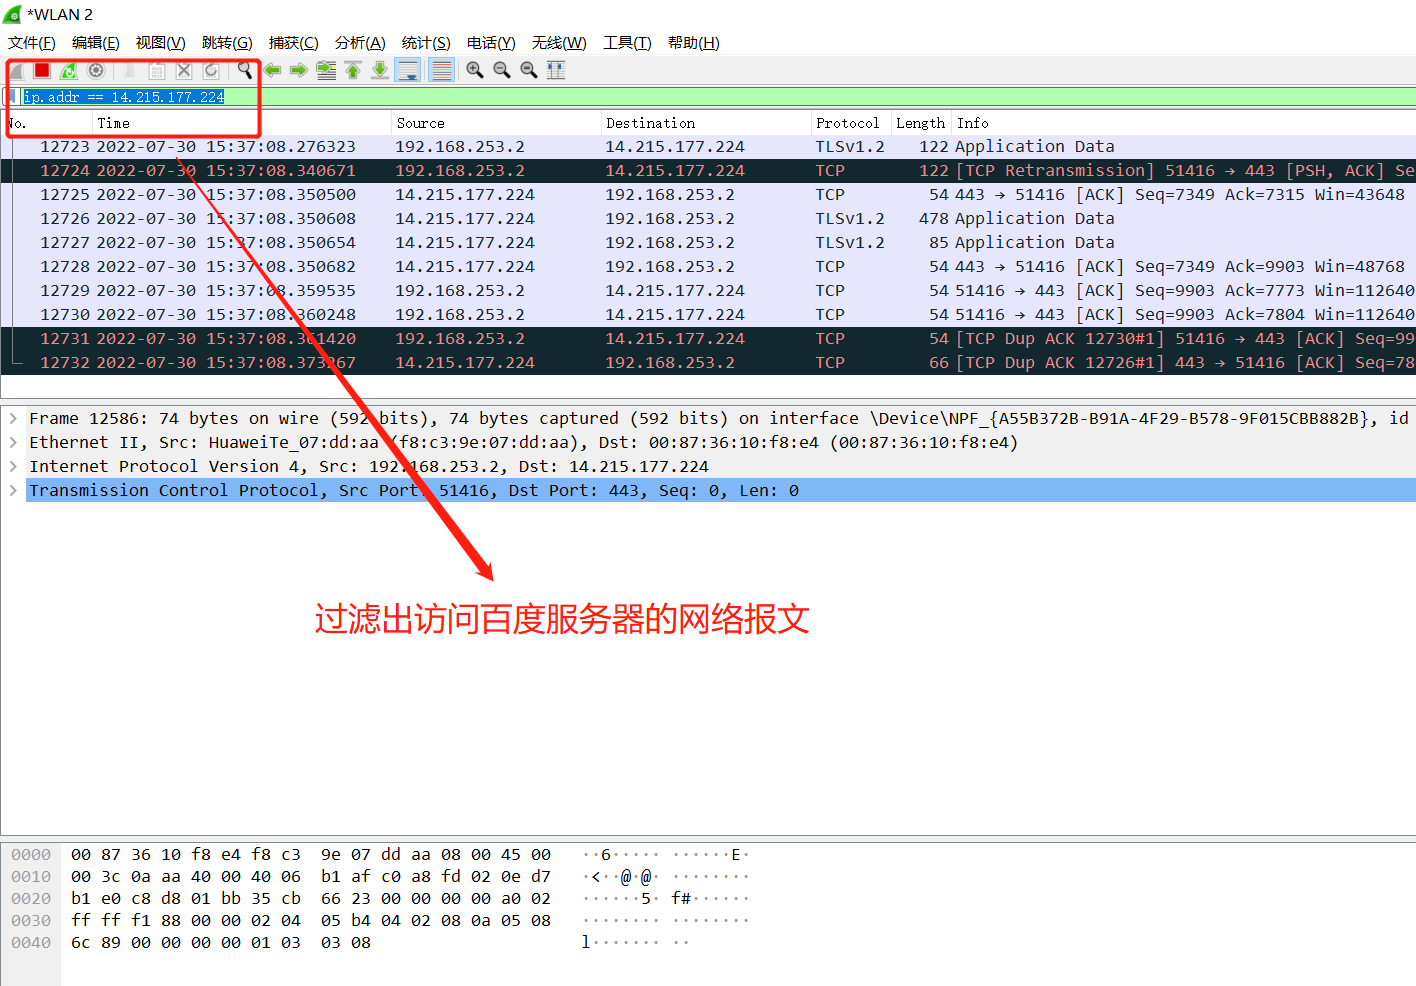This screenshot has width=1416, height=986.
Task: Click the Info column header
Action: [x=1184, y=123]
